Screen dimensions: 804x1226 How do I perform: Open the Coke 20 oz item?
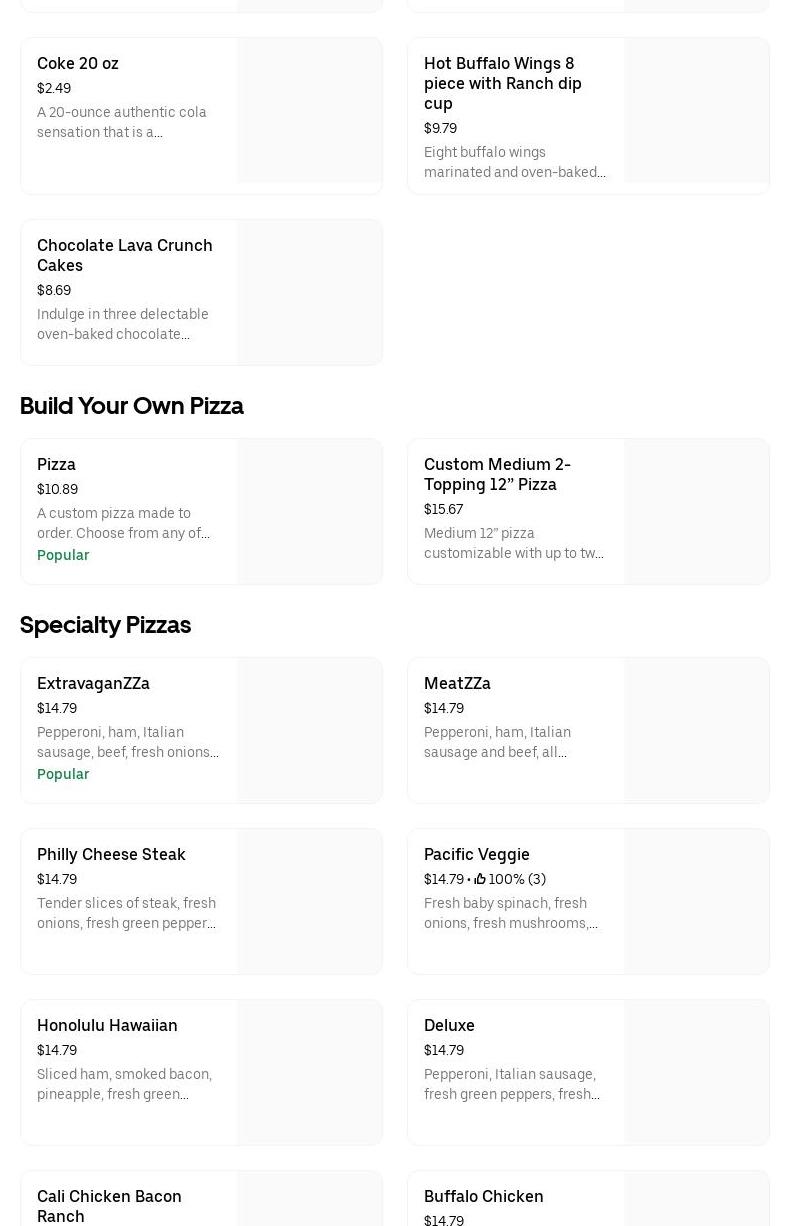pos(78,63)
